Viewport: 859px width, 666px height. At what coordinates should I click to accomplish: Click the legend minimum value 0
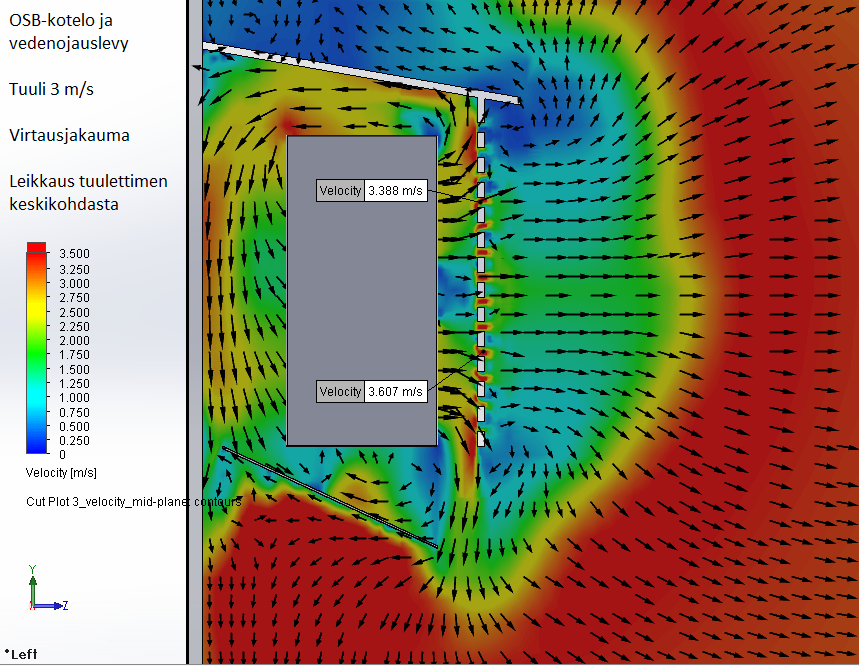(62, 454)
